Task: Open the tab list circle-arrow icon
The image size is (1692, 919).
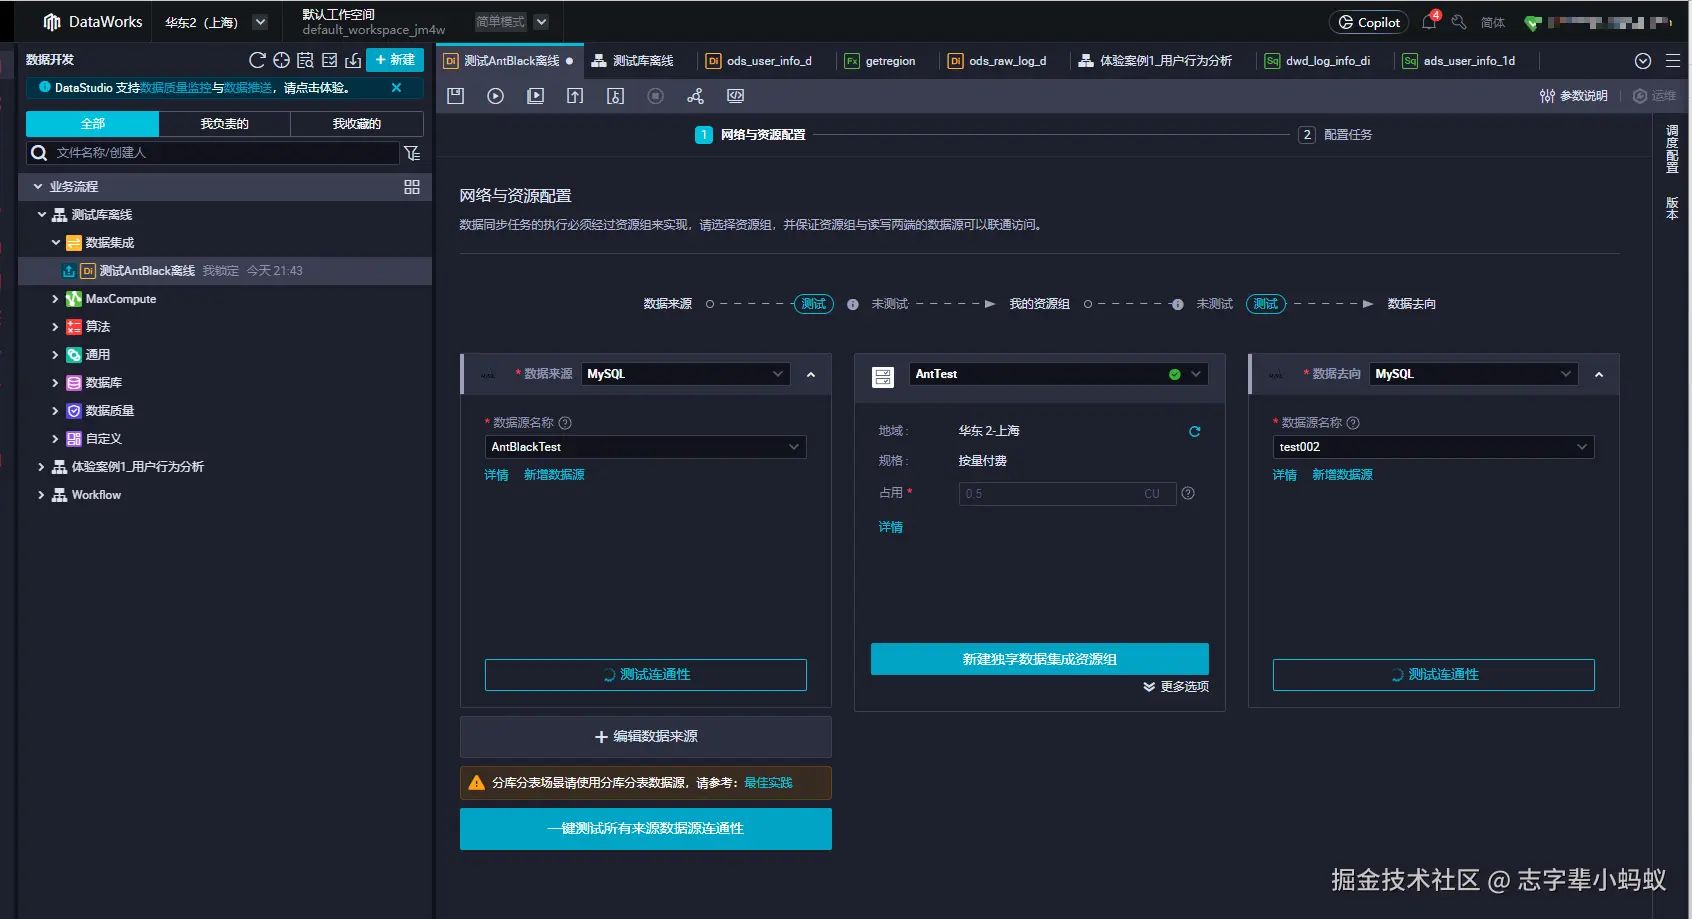Action: point(1643,61)
